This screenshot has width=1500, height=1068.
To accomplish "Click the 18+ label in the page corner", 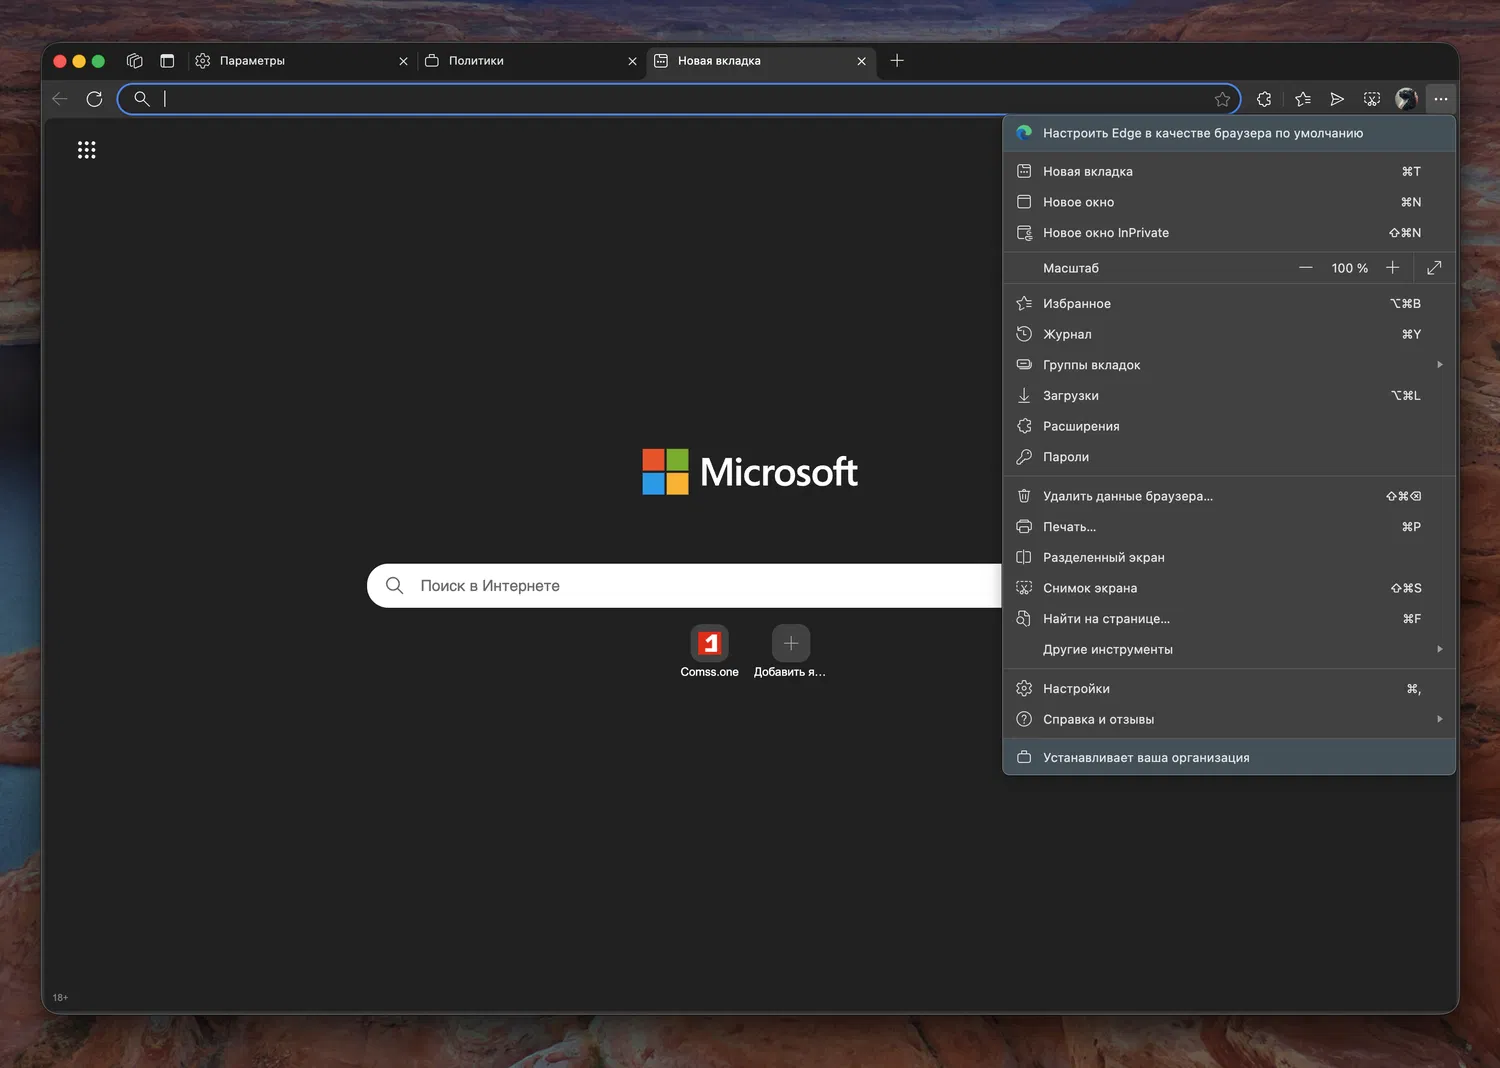I will 60,997.
